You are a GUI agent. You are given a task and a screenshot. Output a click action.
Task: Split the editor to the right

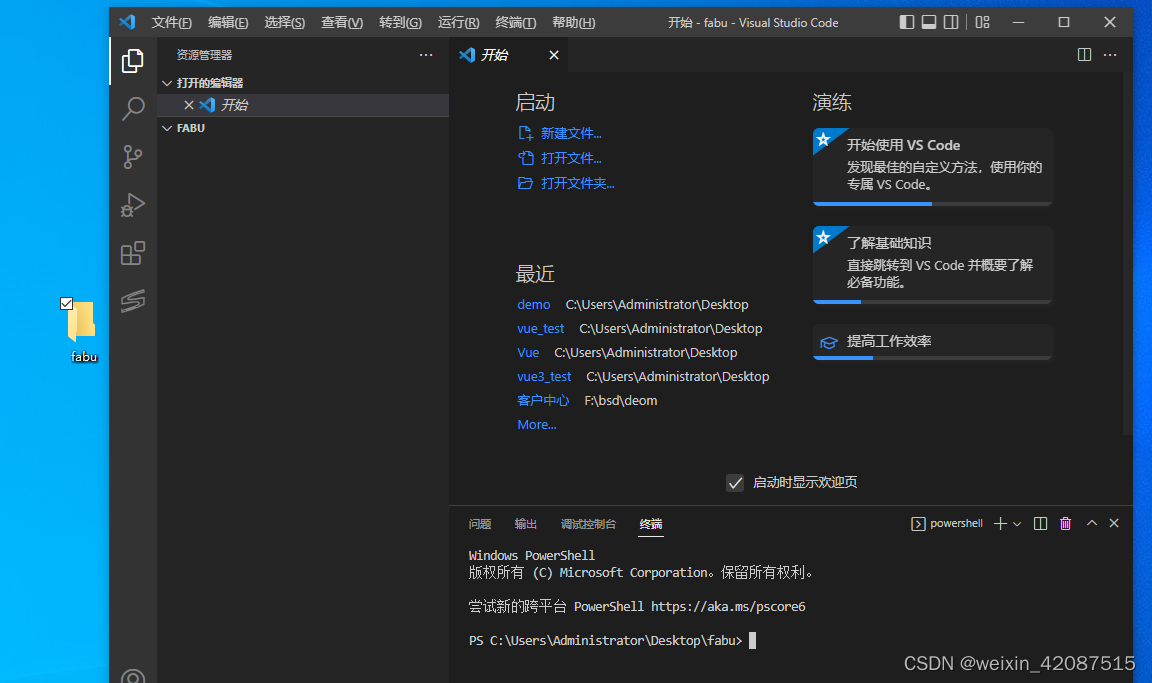pos(1084,54)
